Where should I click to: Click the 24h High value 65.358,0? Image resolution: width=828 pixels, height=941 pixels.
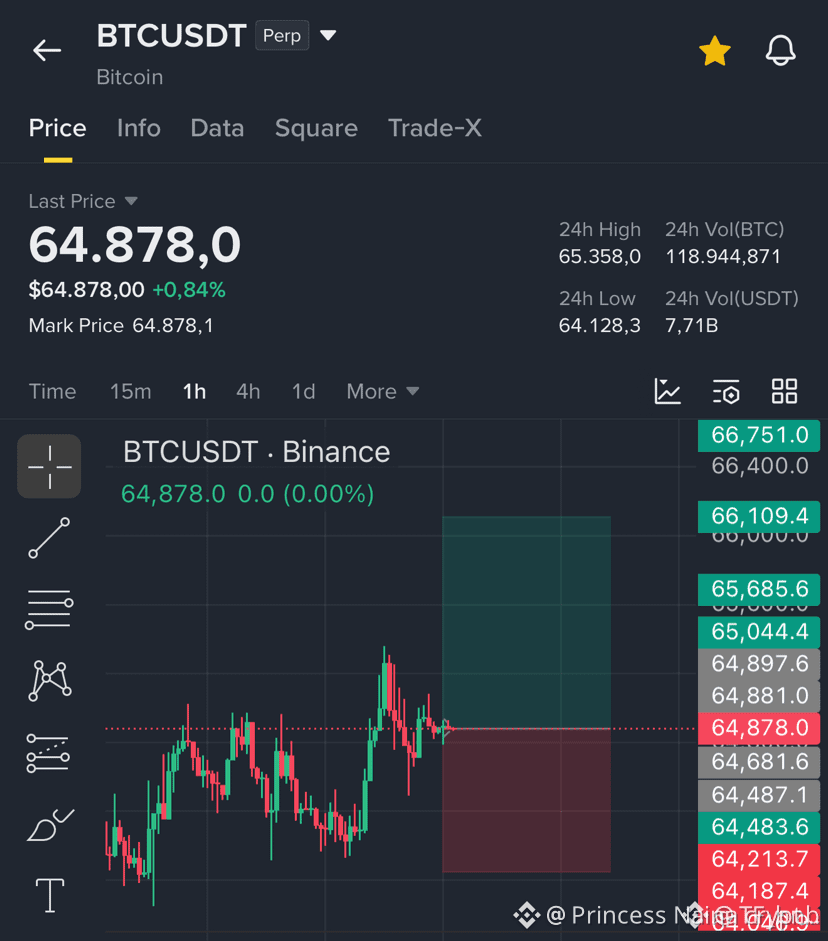pyautogui.click(x=599, y=257)
